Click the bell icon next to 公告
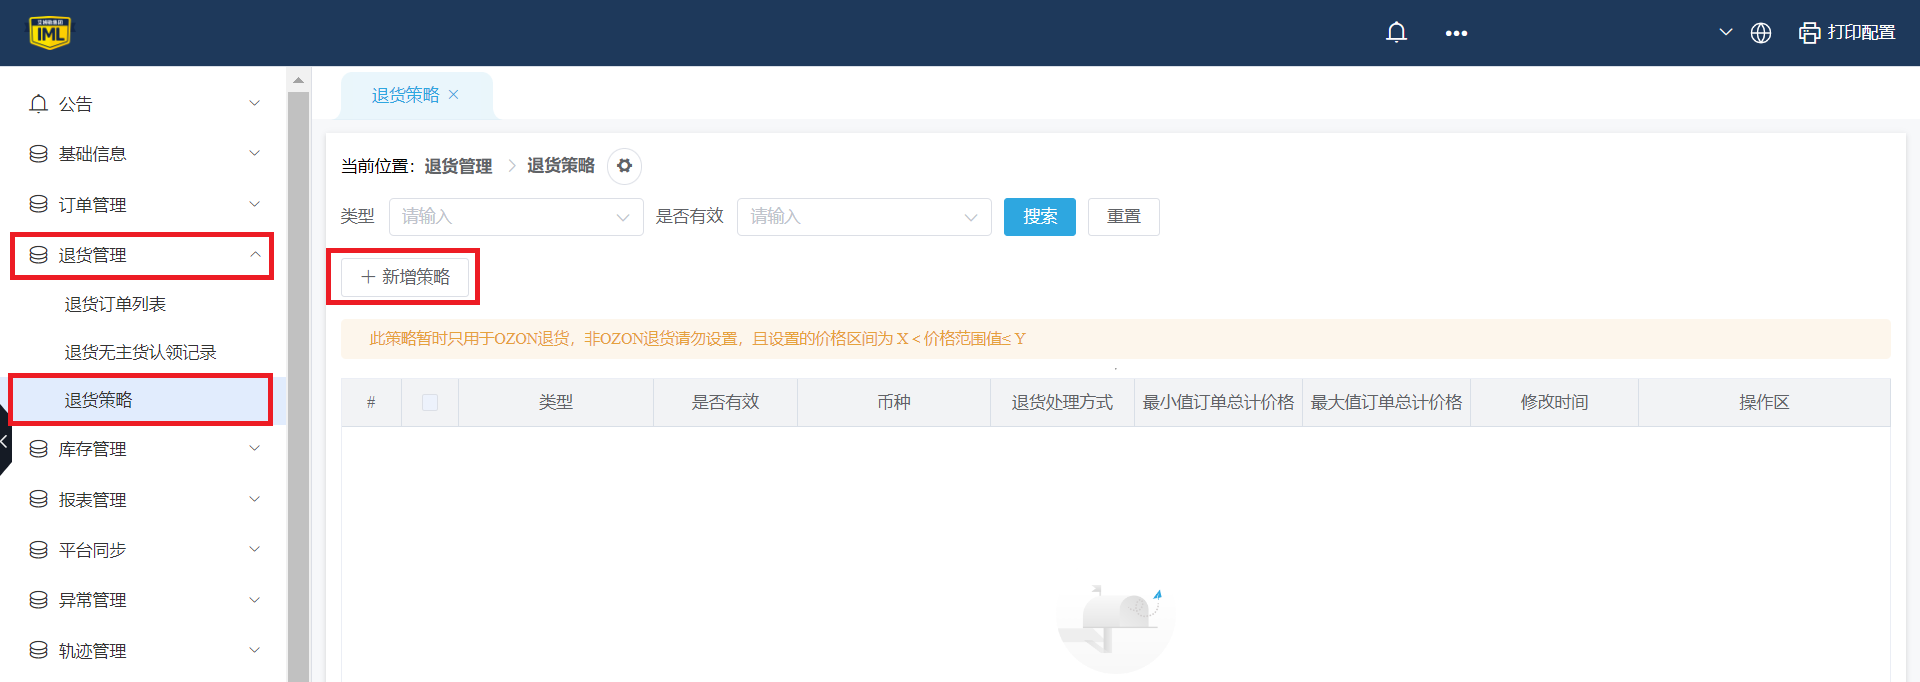This screenshot has height=682, width=1920. [x=39, y=103]
